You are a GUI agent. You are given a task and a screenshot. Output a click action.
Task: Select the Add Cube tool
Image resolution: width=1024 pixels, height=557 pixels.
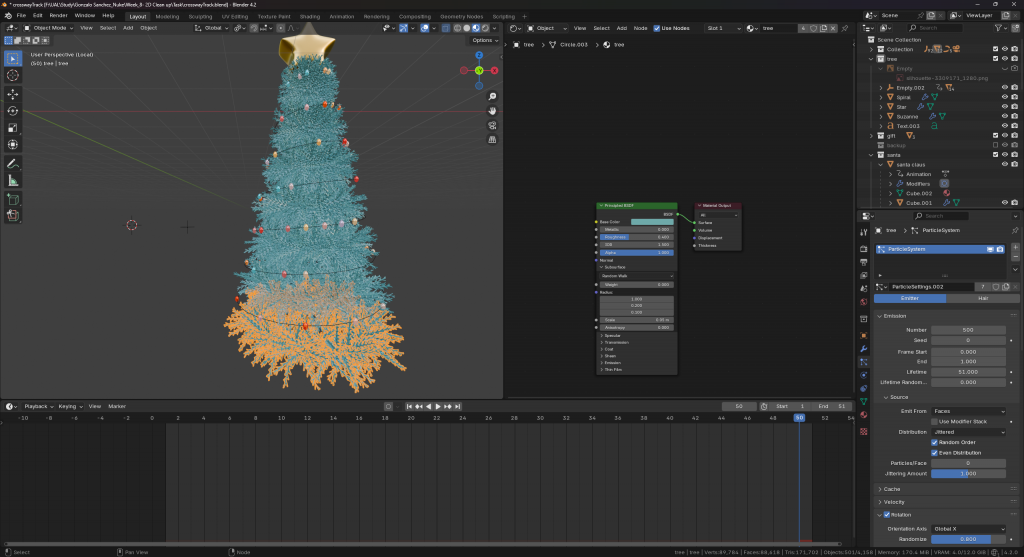pyautogui.click(x=12, y=199)
